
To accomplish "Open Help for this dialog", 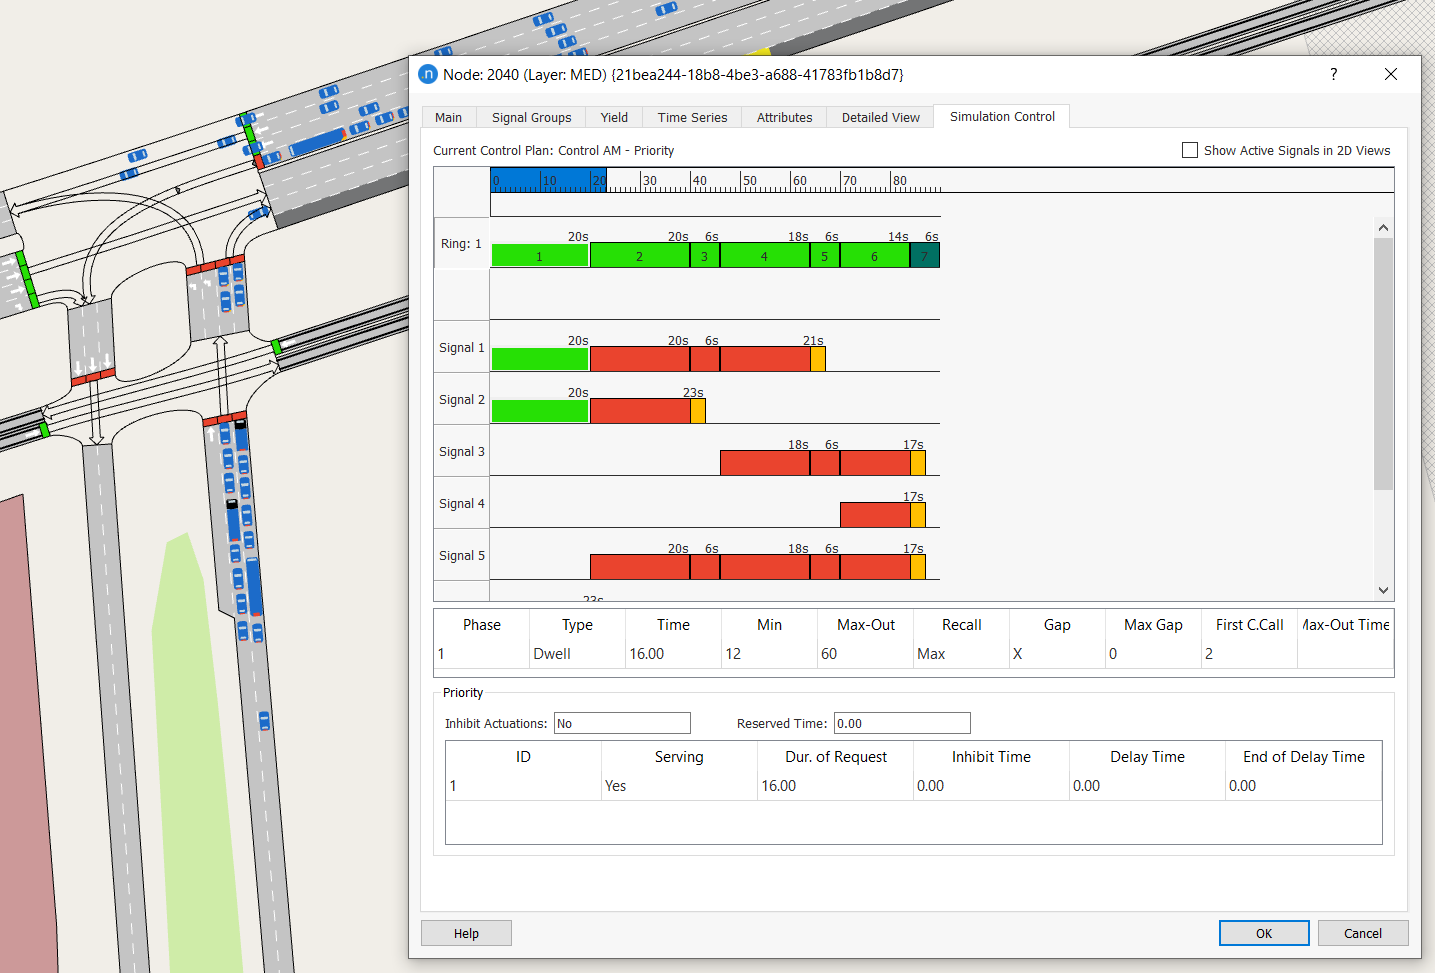I will pyautogui.click(x=466, y=933).
